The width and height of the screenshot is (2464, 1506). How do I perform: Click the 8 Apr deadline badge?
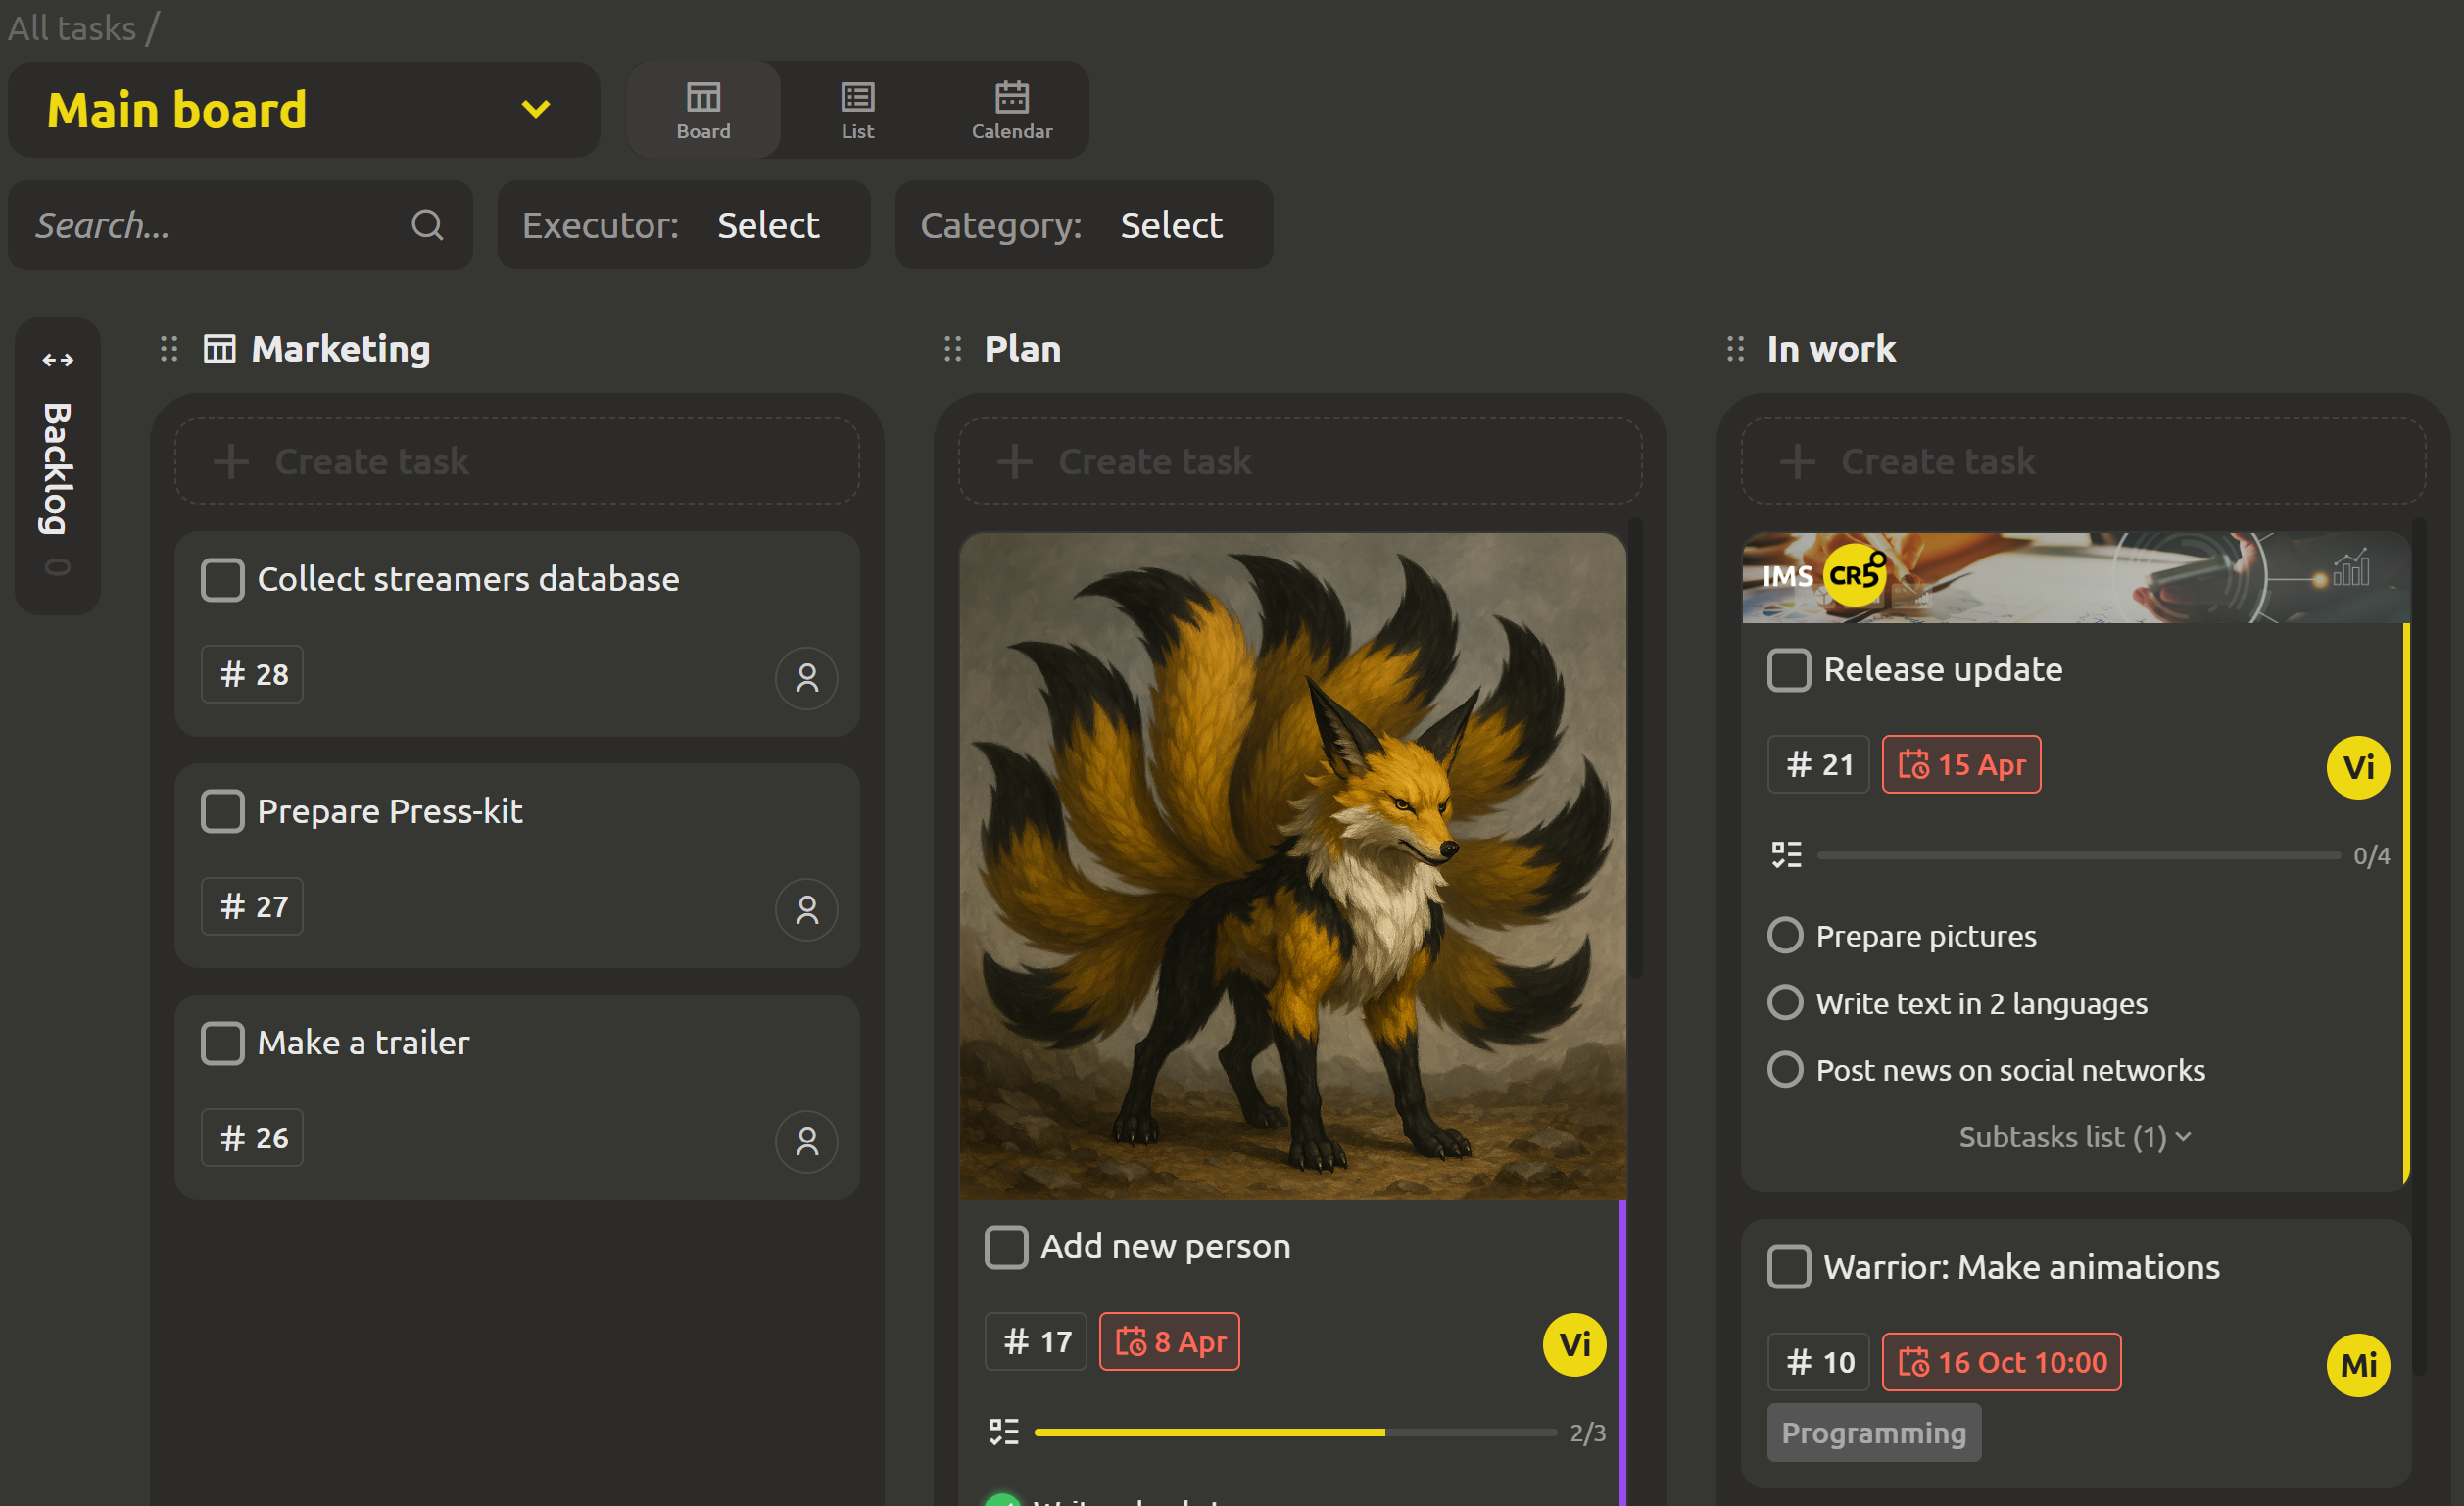point(1170,1341)
